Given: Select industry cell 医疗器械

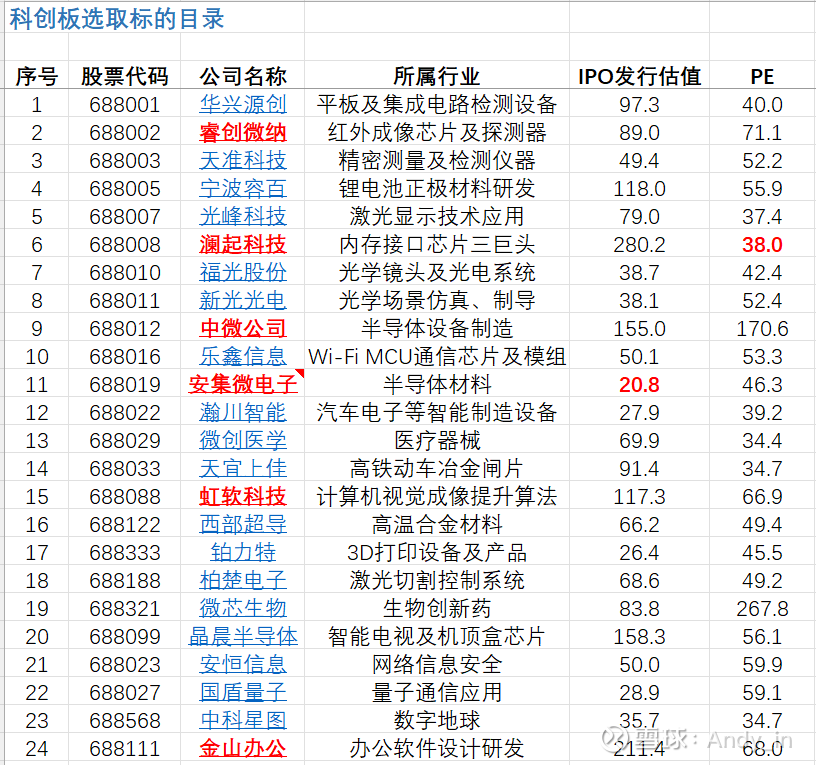Looking at the screenshot, I should [x=437, y=441].
